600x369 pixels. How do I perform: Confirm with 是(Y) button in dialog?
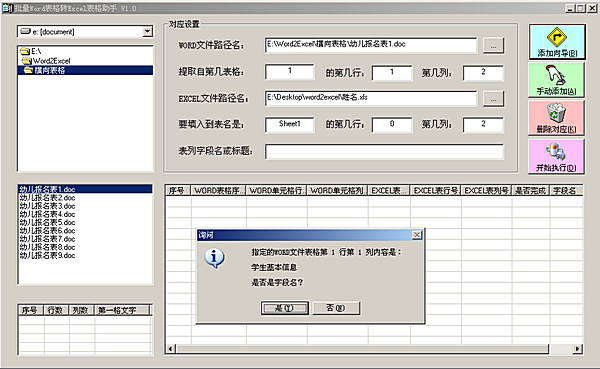coord(285,308)
